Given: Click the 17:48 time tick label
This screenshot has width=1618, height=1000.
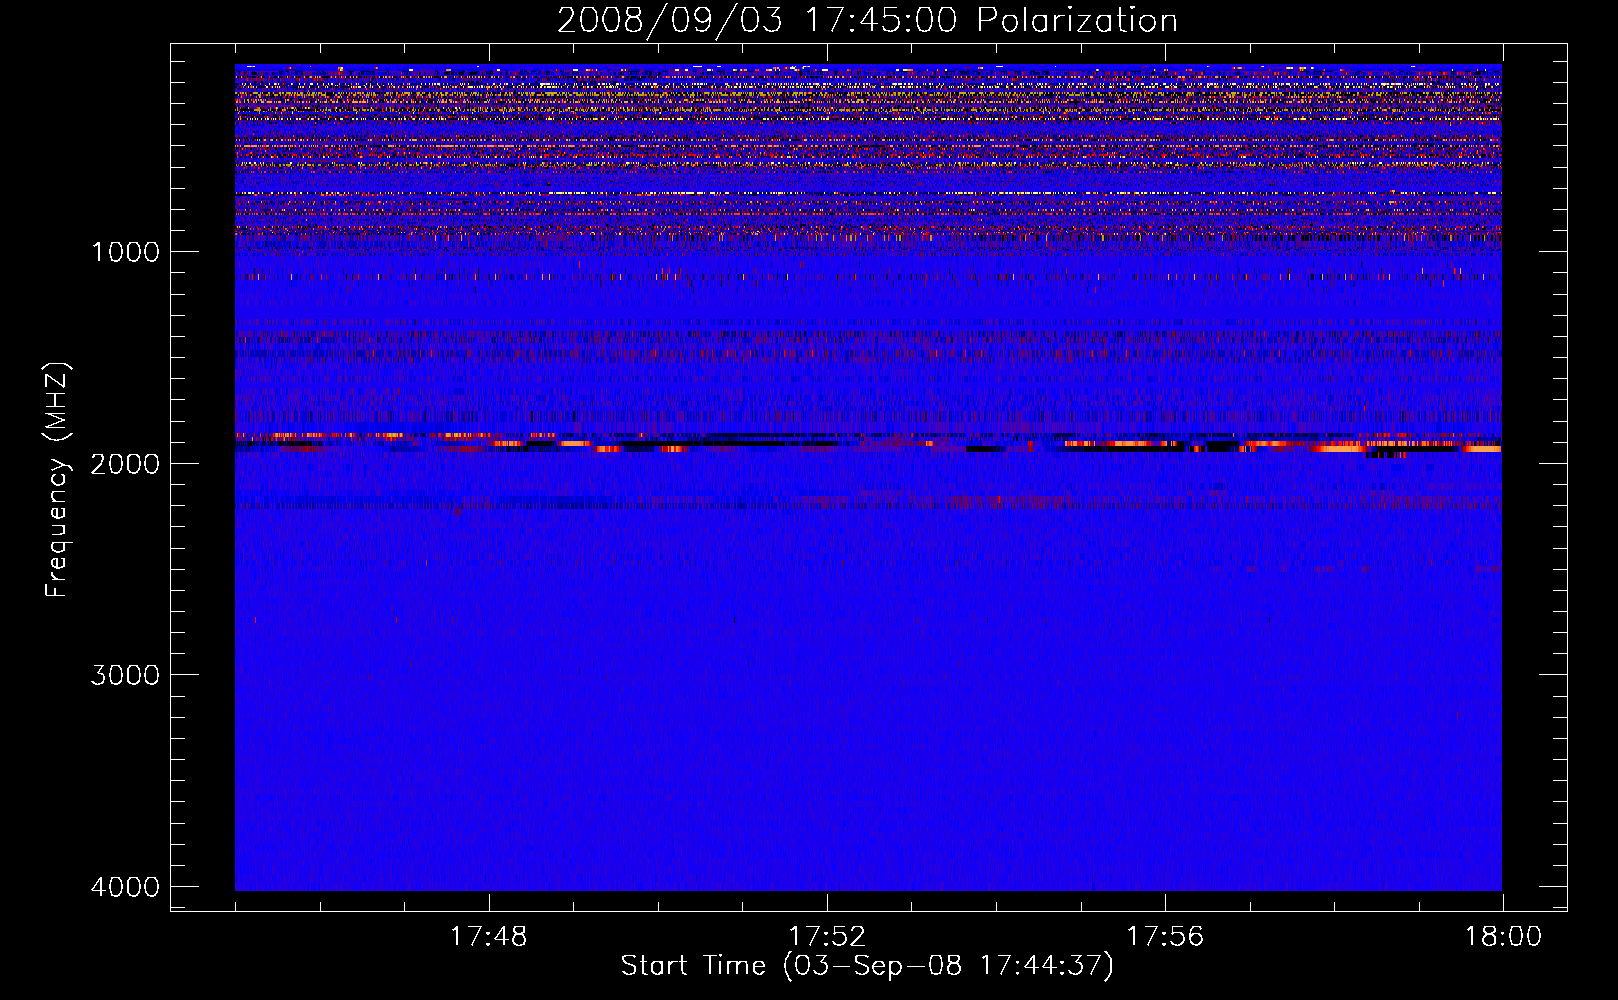Looking at the screenshot, I should pyautogui.click(x=488, y=937).
